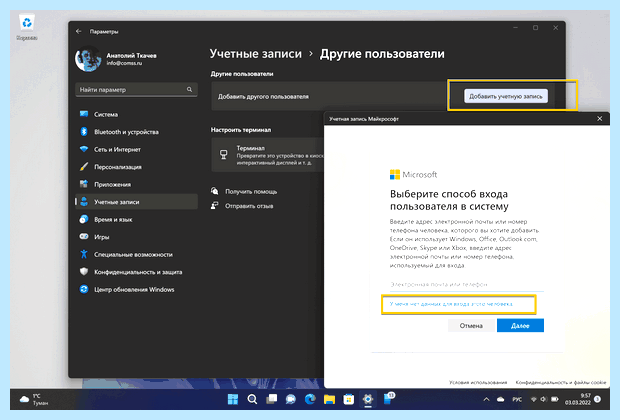The height and width of the screenshot is (420, 620).
Task: Click the Терминал kiosk icon
Action: pyautogui.click(x=224, y=155)
